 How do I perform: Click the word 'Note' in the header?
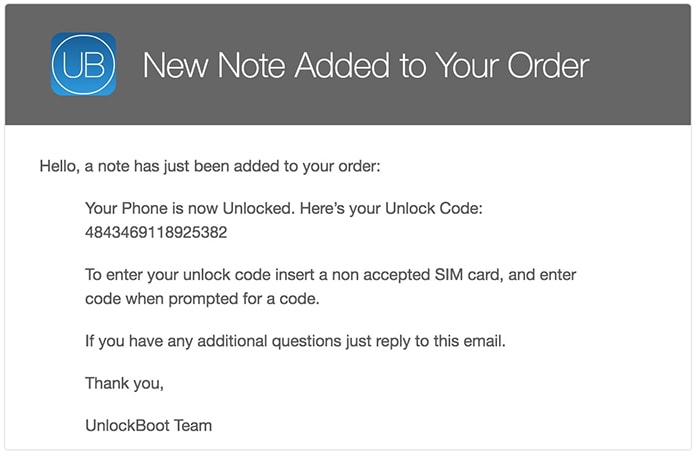point(246,66)
